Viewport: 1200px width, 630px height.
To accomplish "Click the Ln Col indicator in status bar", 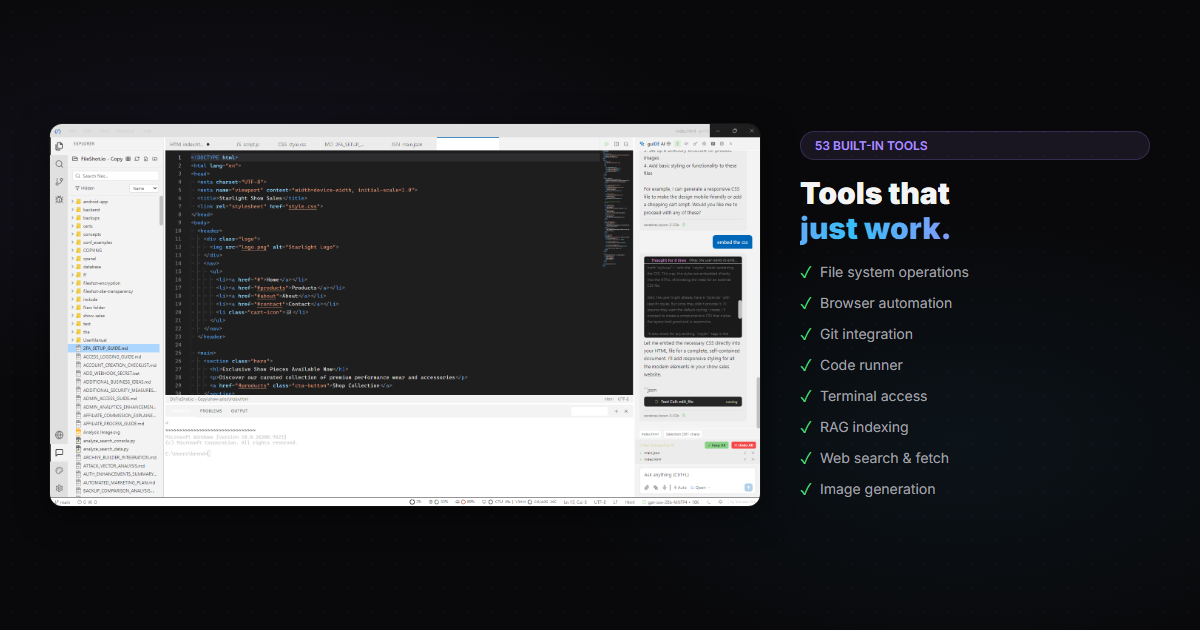I will (x=575, y=502).
